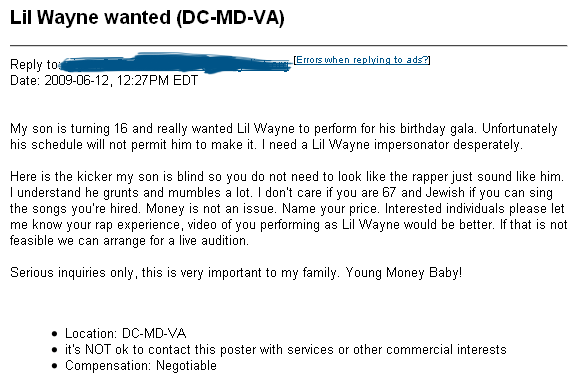Click the "Reply to:" label
The width and height of the screenshot is (579, 386).
[34, 64]
